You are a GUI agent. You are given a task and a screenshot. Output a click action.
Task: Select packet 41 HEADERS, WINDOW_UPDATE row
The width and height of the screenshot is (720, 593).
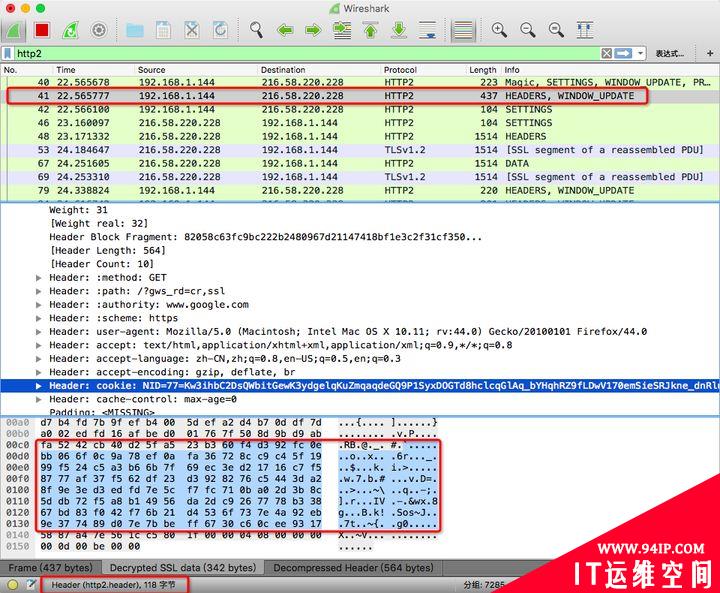click(360, 96)
